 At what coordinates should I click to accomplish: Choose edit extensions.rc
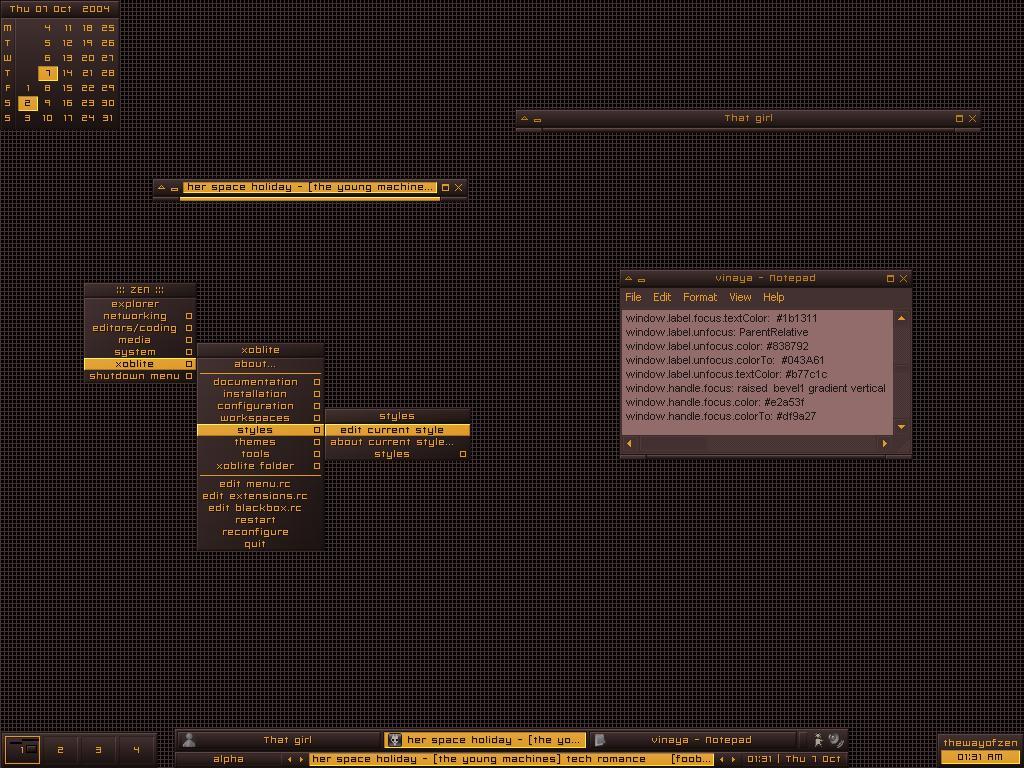click(x=261, y=496)
